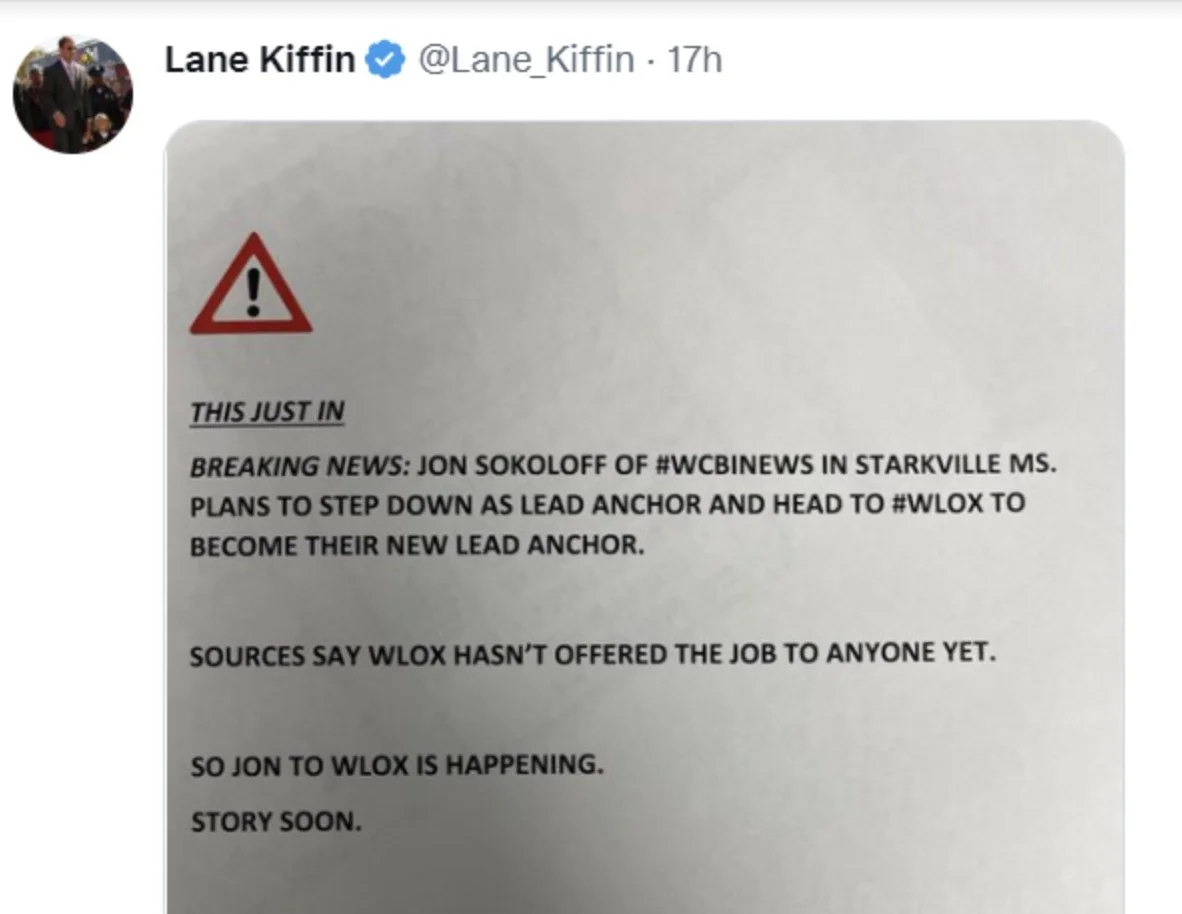This screenshot has width=1182, height=914.
Task: Open the @Lane_Kiffin handle link
Action: tap(525, 60)
